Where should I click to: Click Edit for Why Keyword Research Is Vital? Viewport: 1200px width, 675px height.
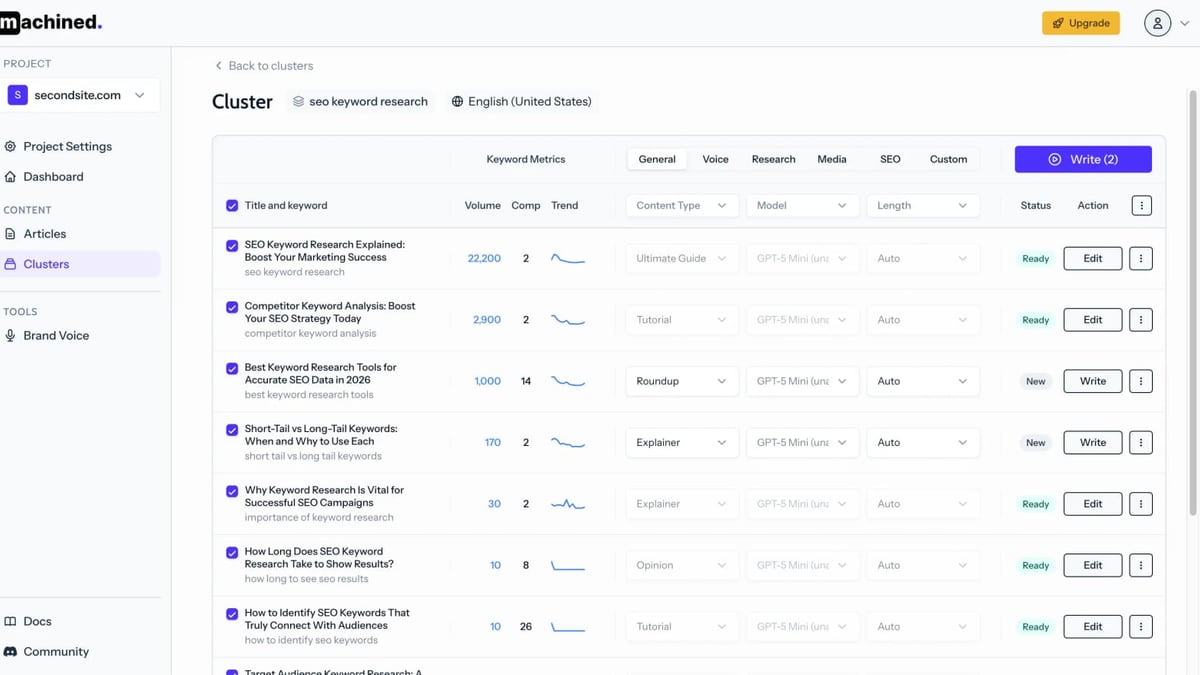(1092, 504)
